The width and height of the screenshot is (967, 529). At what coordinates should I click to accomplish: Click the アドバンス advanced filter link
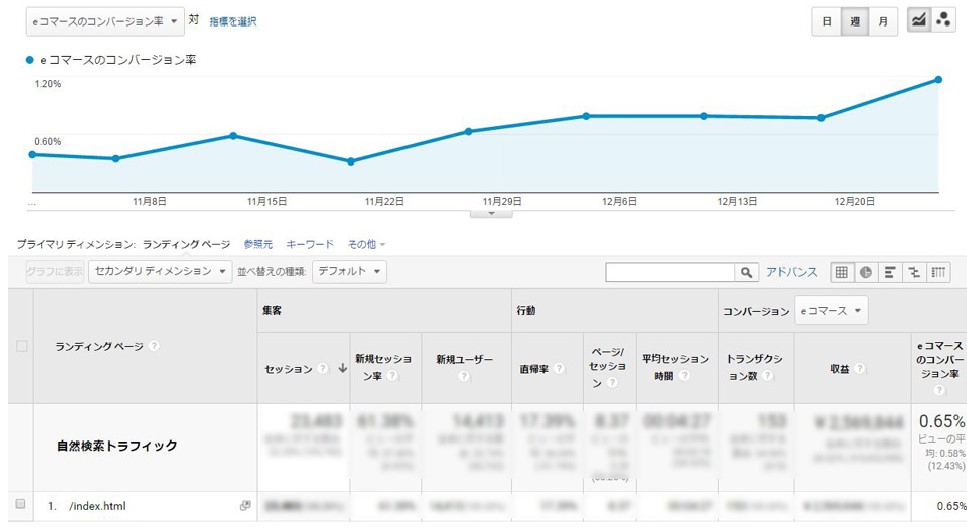[x=792, y=272]
